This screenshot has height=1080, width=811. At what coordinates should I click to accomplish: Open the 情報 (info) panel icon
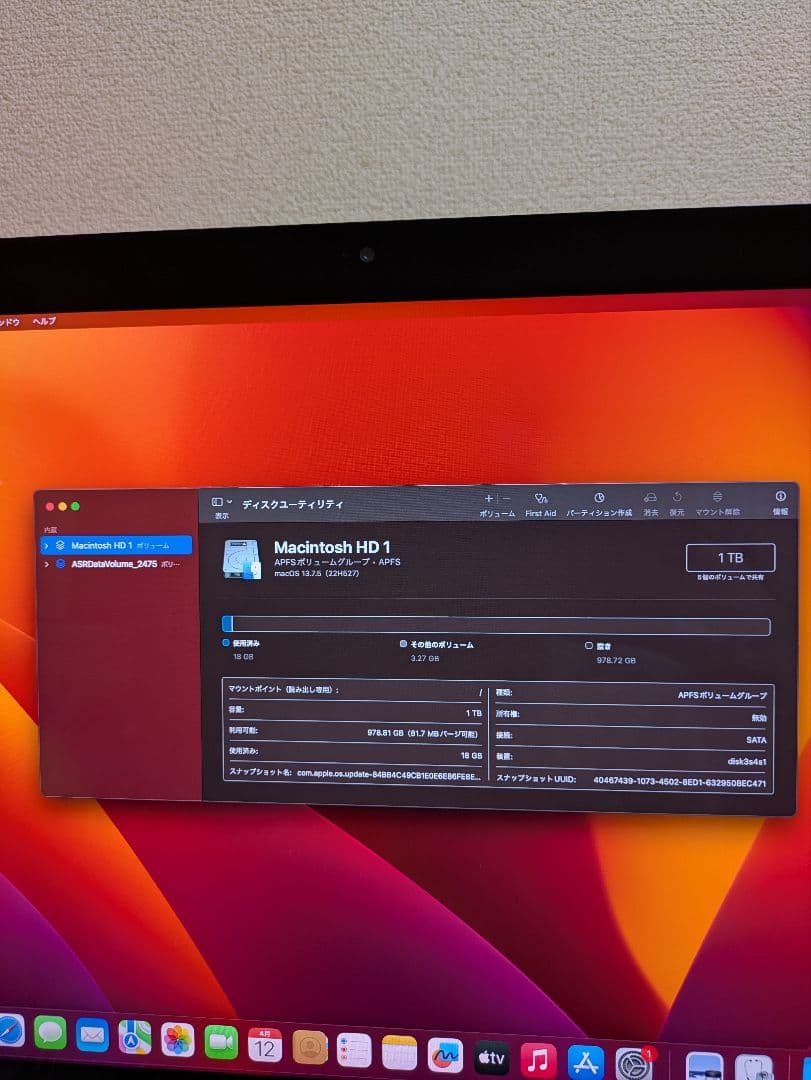tap(780, 499)
